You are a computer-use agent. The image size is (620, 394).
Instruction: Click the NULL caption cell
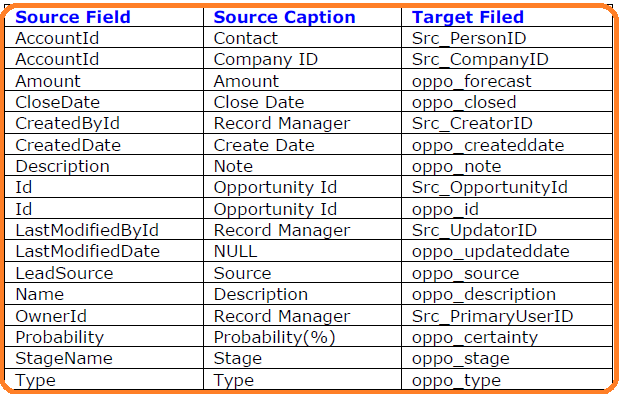pos(302,251)
